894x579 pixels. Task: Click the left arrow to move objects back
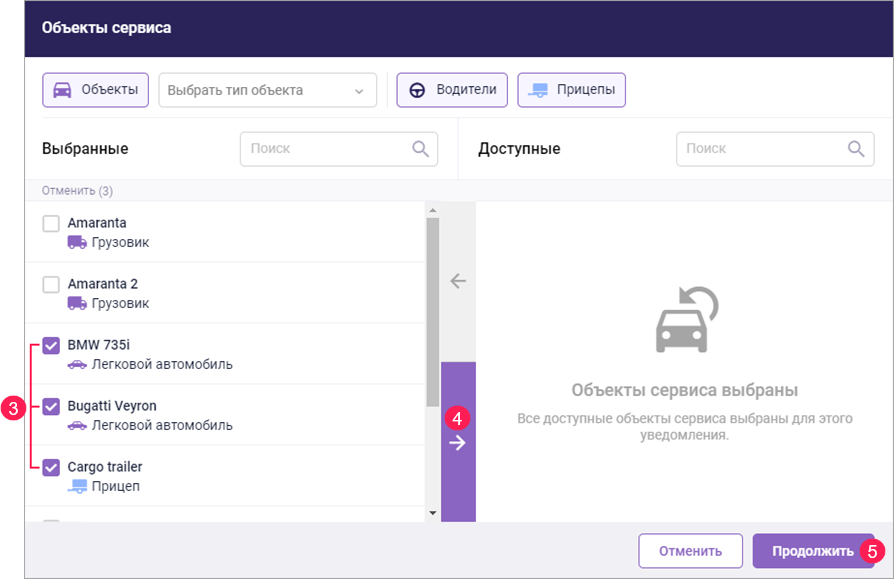(x=458, y=281)
